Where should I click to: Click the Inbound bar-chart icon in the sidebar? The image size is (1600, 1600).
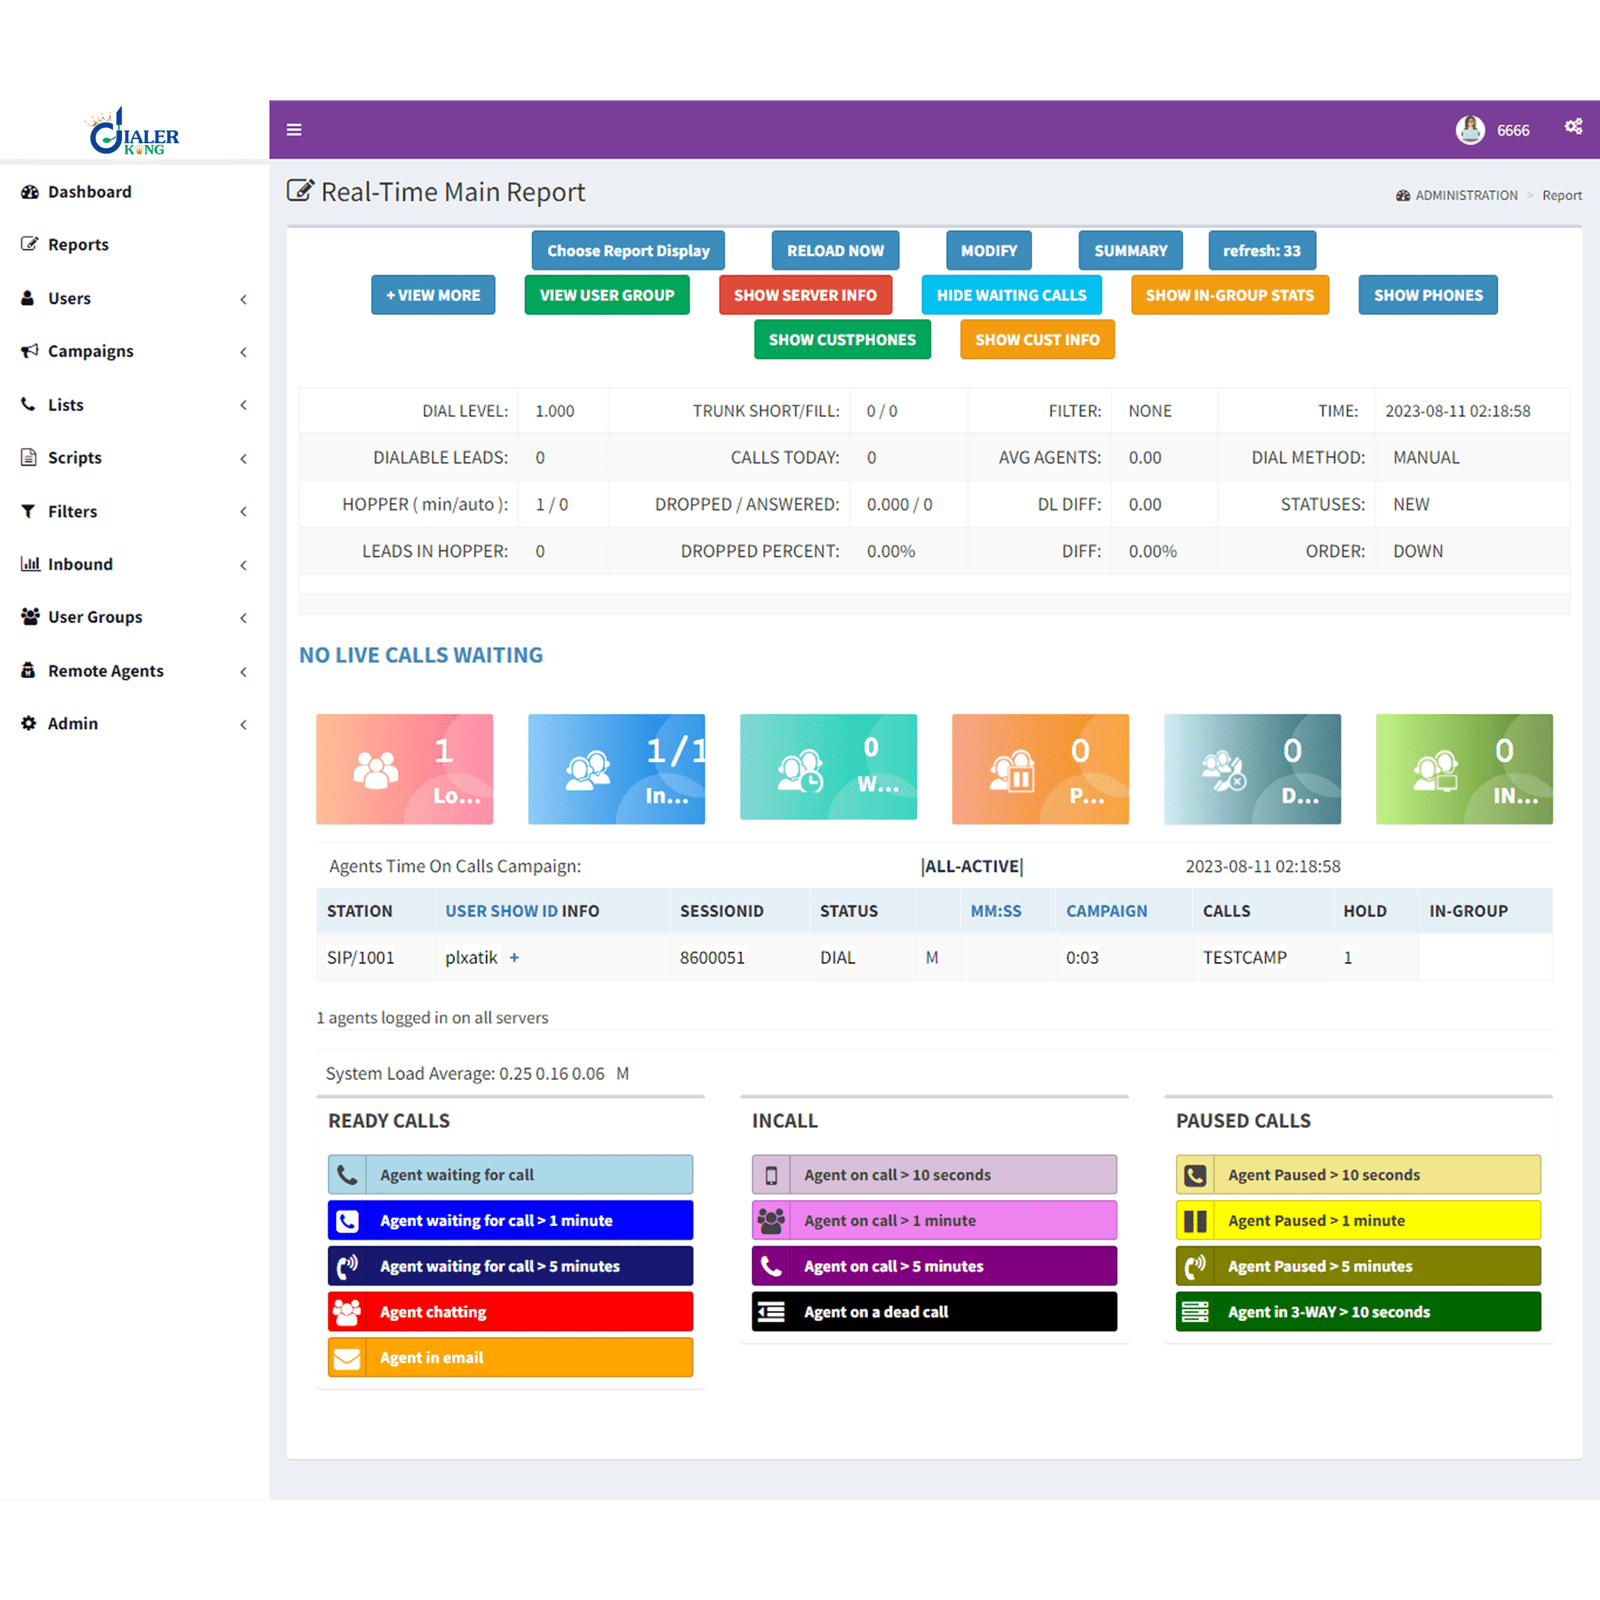[31, 564]
